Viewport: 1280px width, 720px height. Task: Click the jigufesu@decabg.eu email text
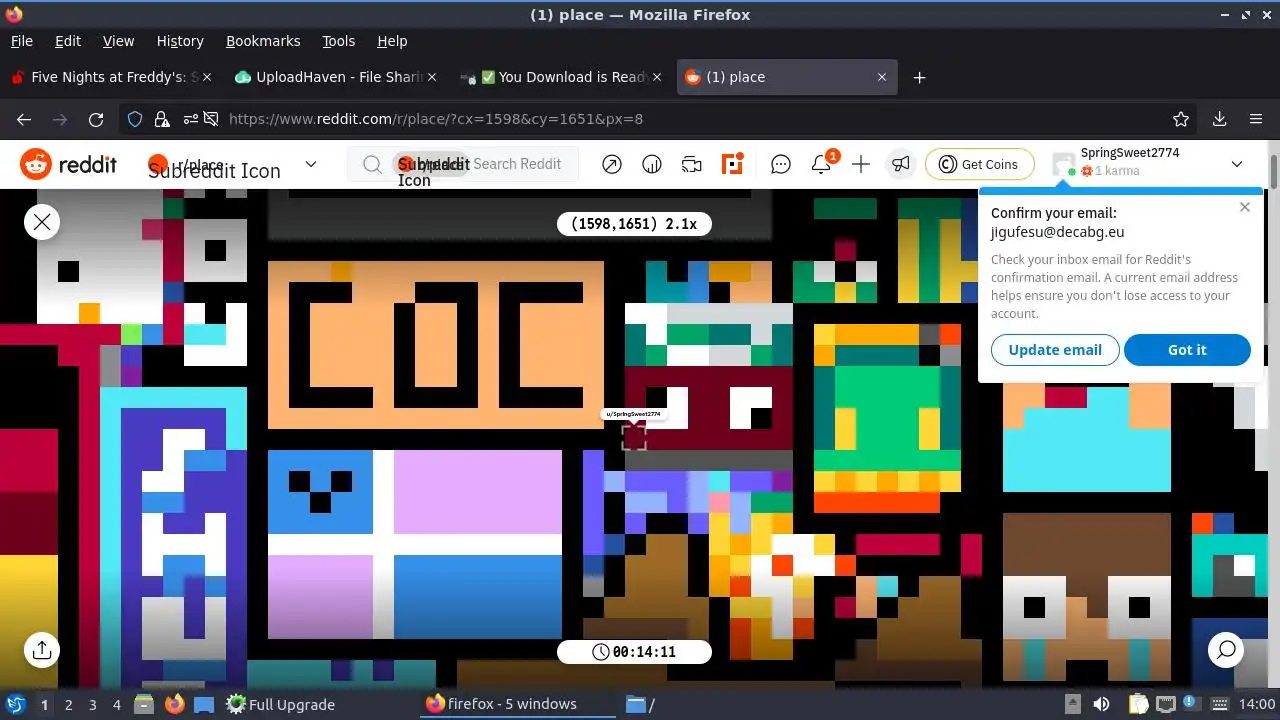(x=1057, y=232)
